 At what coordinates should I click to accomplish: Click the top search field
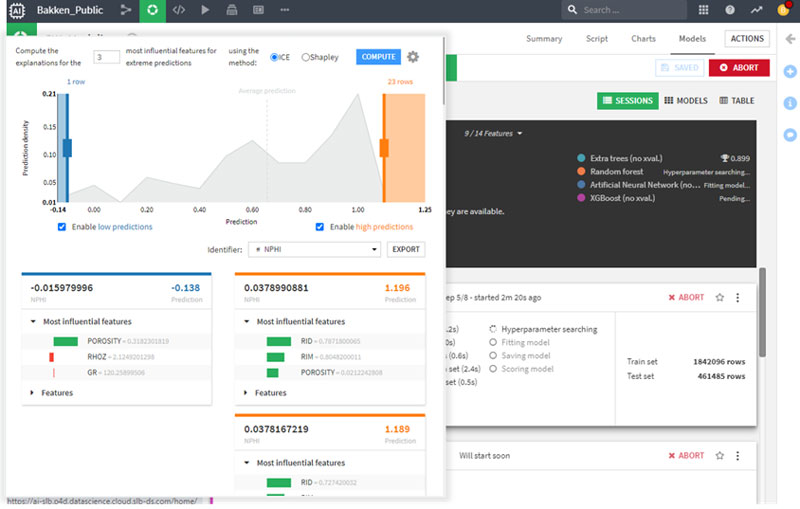(623, 10)
